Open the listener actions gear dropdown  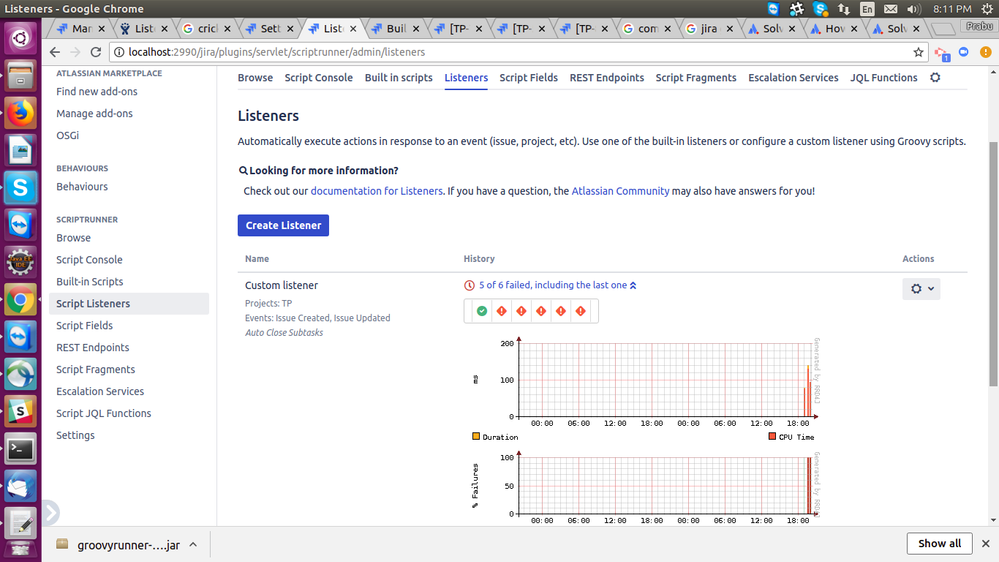[x=921, y=289]
